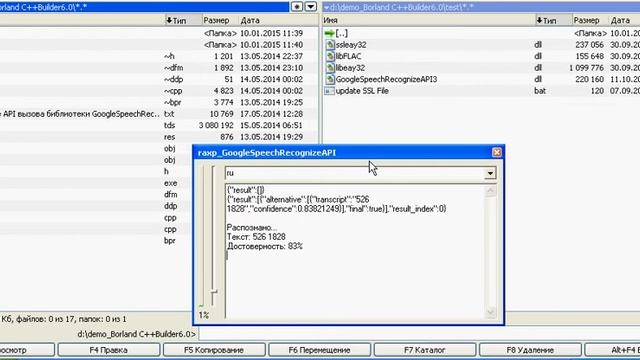This screenshot has height=360, width=640.
Task: Open the ssleay32 dll file icon
Action: pyautogui.click(x=330, y=45)
